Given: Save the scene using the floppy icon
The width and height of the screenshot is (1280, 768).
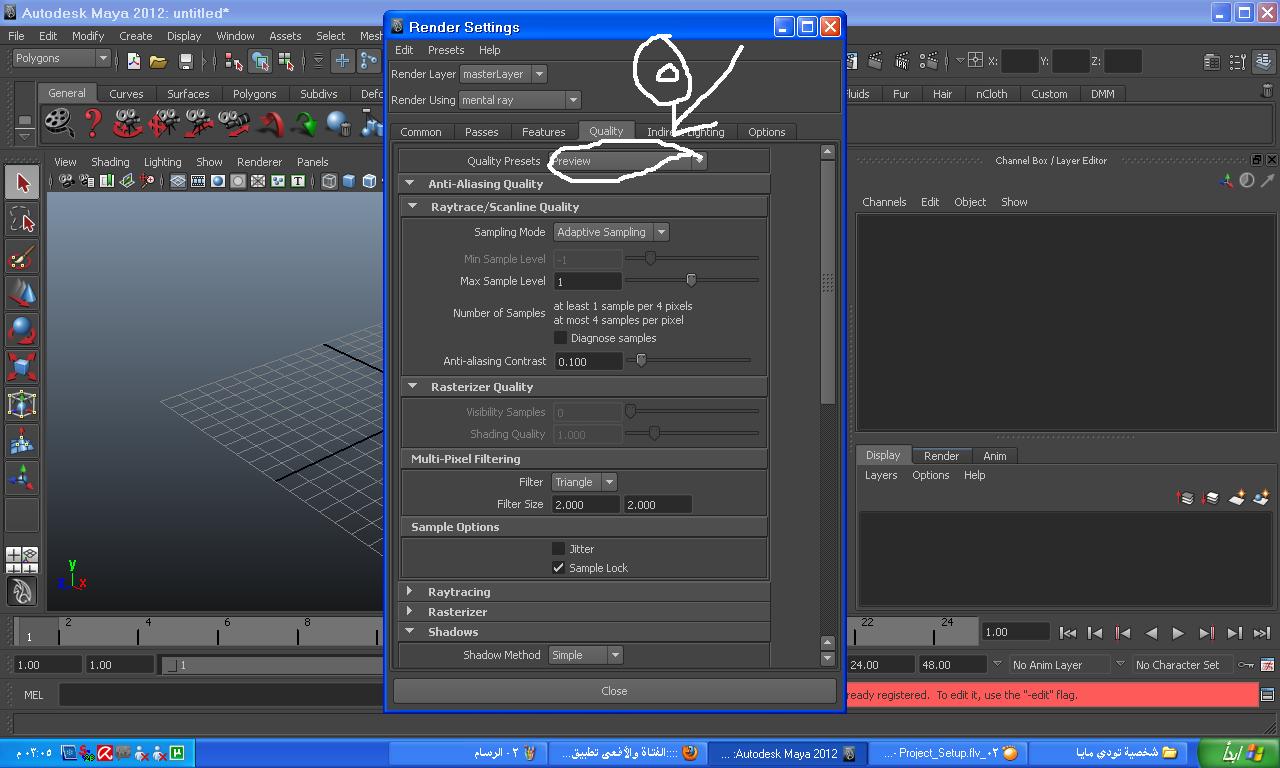Looking at the screenshot, I should click(185, 61).
